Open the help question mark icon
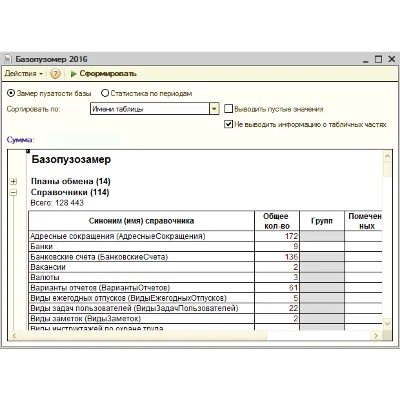This screenshot has height=400, width=400. coord(55,74)
